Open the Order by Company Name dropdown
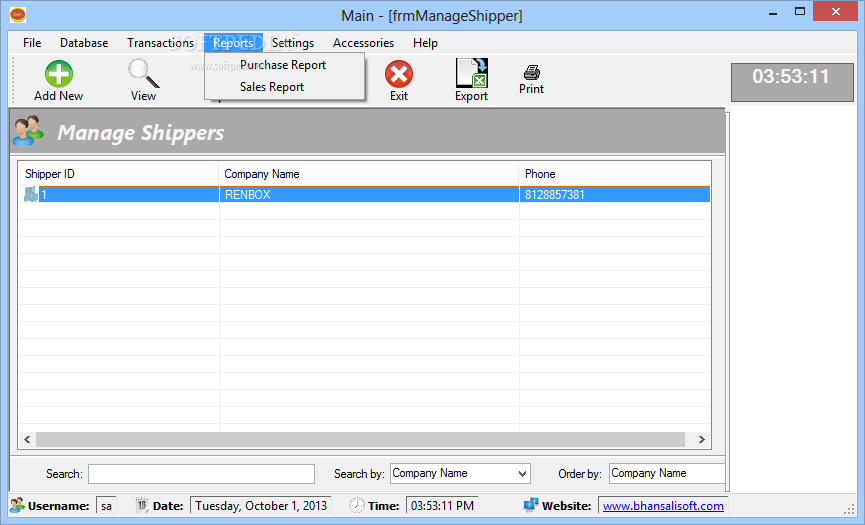Screen dimensions: 865x525 coord(667,474)
